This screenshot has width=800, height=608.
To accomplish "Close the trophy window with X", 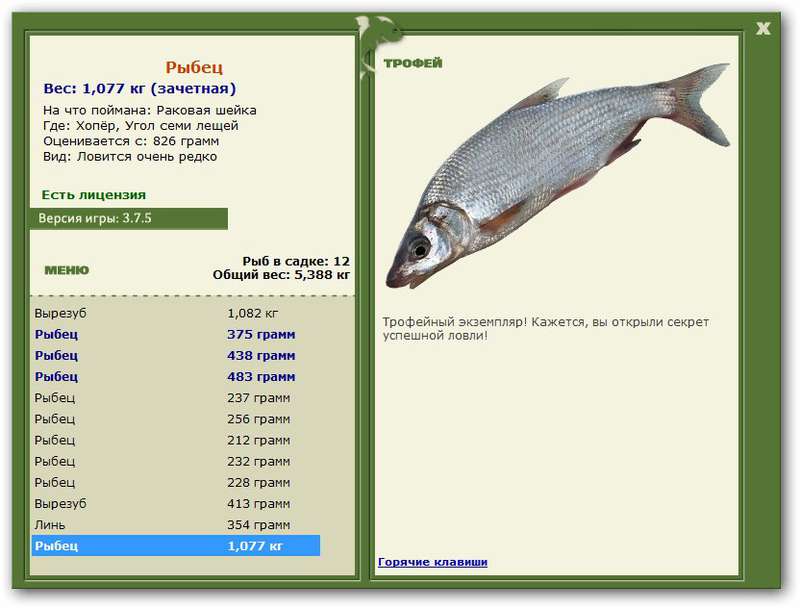I will [763, 29].
